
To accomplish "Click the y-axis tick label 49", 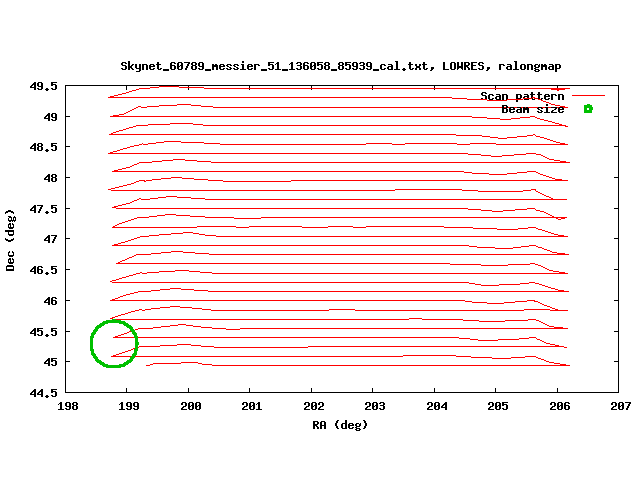I will coord(51,117).
